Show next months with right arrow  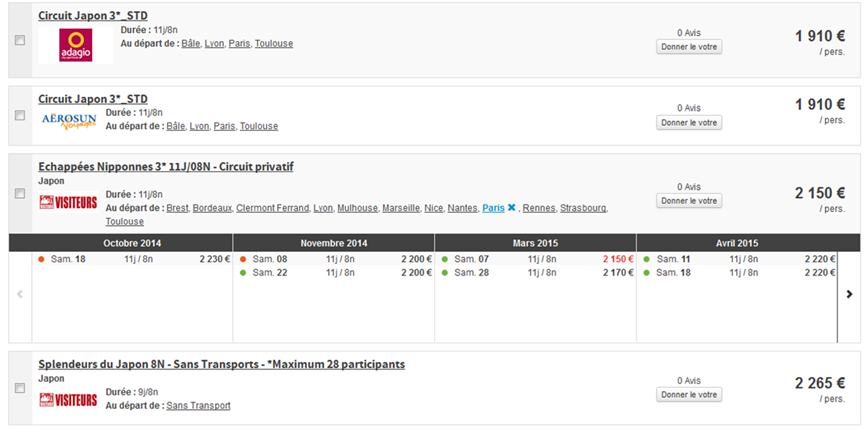coord(850,294)
